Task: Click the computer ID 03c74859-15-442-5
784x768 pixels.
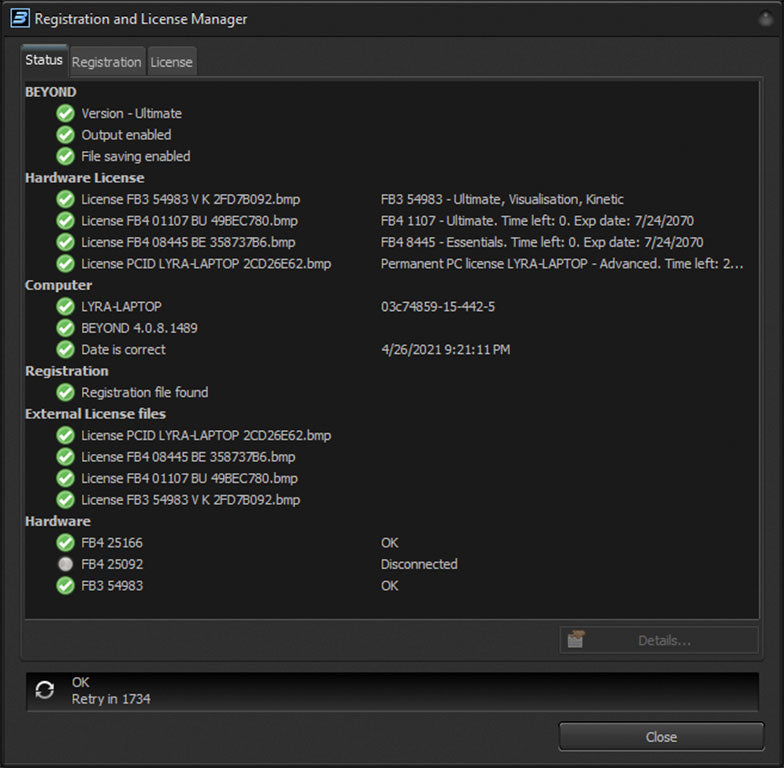Action: coord(438,306)
